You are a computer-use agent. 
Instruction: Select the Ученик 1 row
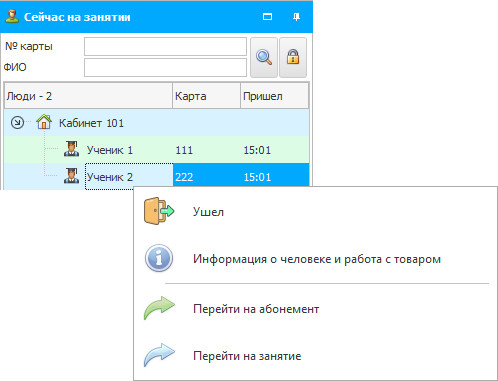pyautogui.click(x=157, y=150)
